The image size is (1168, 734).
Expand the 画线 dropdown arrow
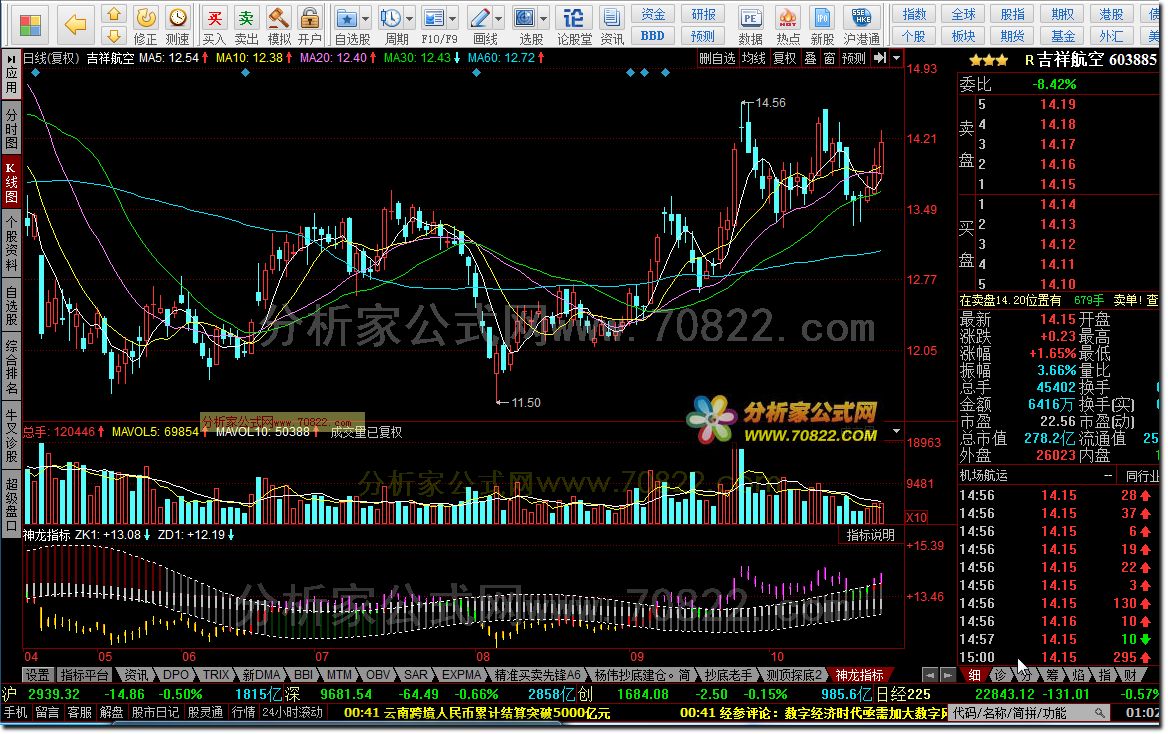[499, 19]
